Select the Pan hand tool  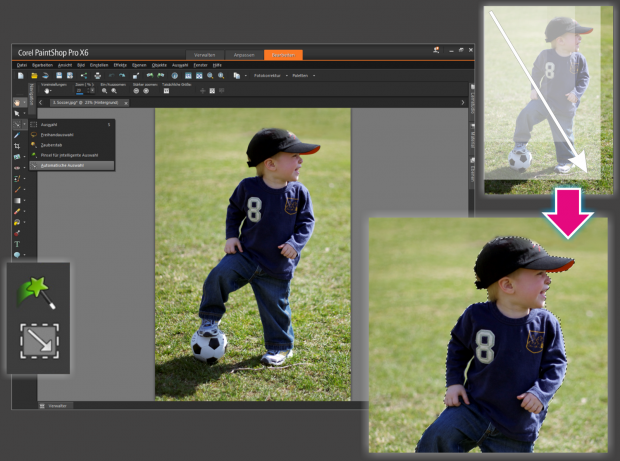(18, 102)
